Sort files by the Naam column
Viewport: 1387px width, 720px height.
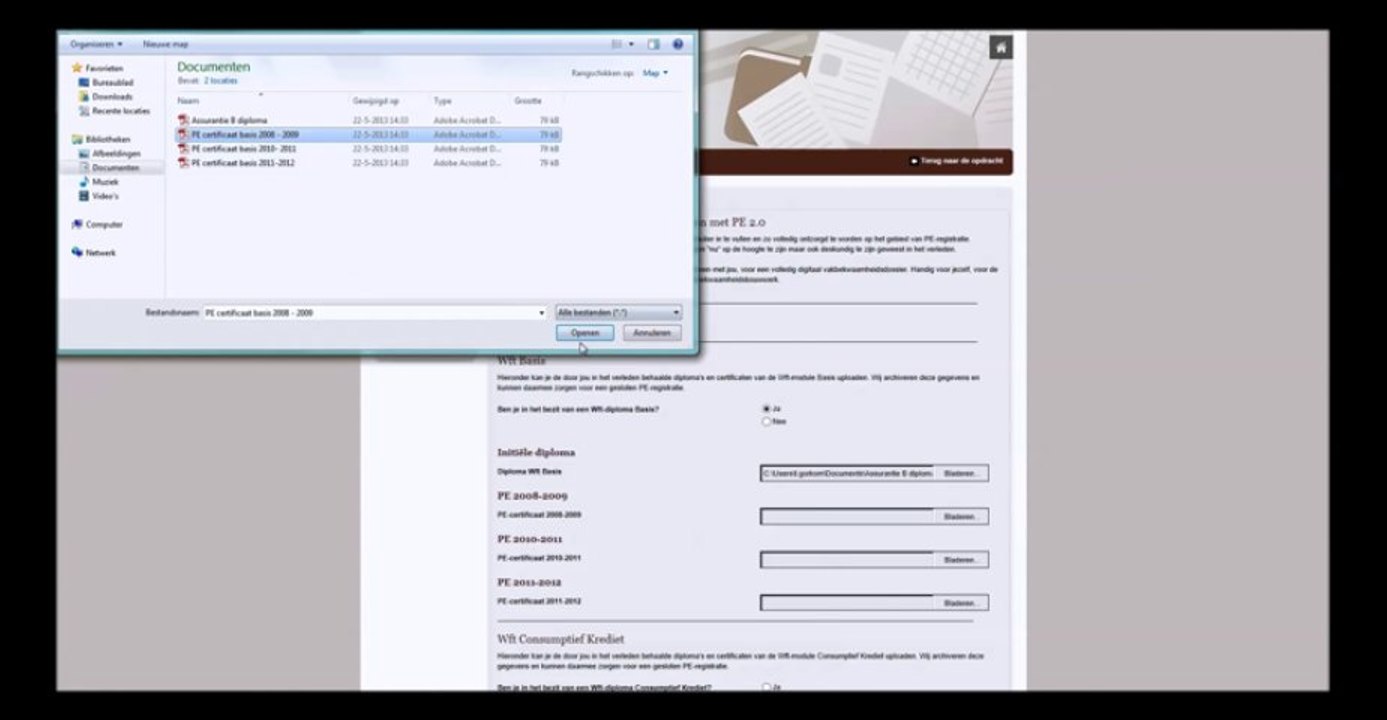pos(188,101)
